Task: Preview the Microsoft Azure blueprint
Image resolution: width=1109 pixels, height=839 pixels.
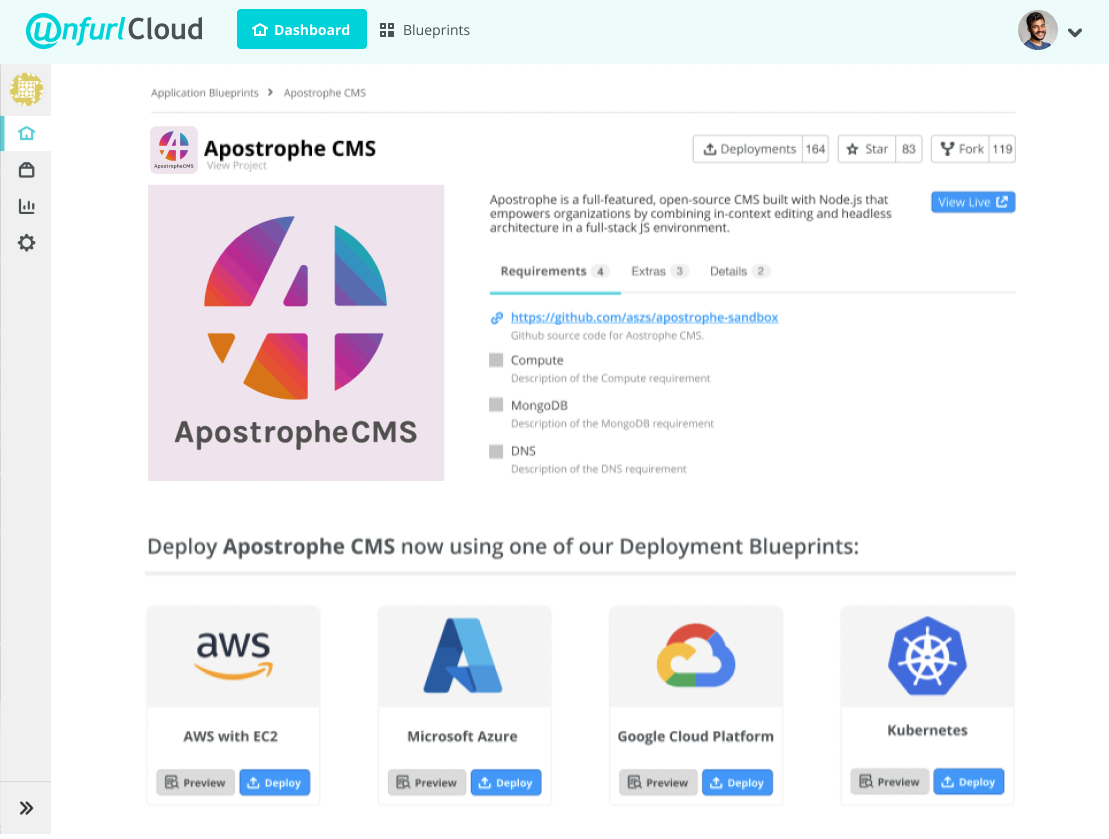Action: [x=426, y=782]
